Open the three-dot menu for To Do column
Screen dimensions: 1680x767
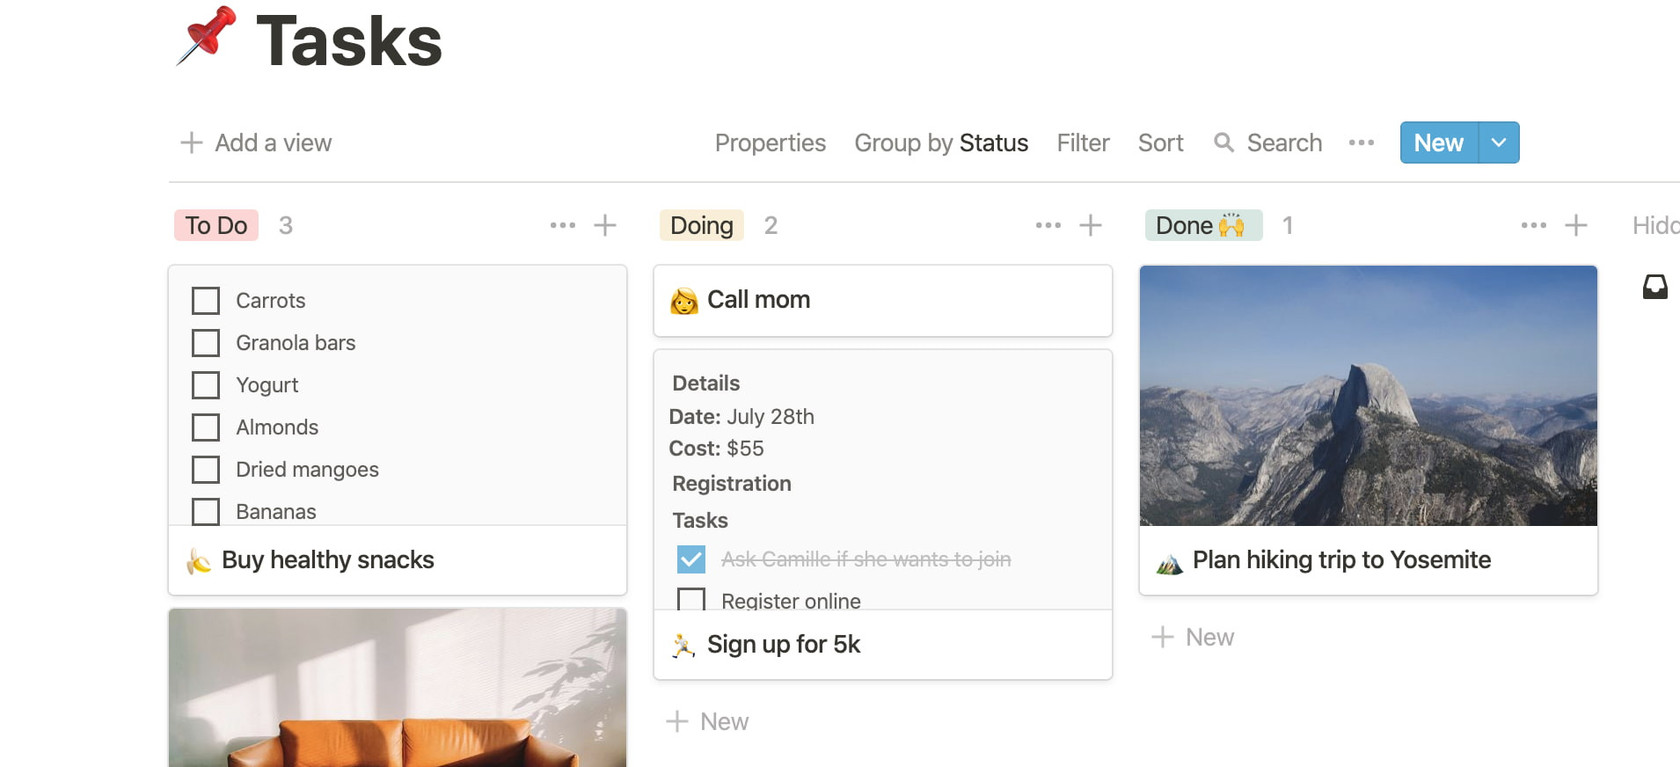pyautogui.click(x=562, y=225)
